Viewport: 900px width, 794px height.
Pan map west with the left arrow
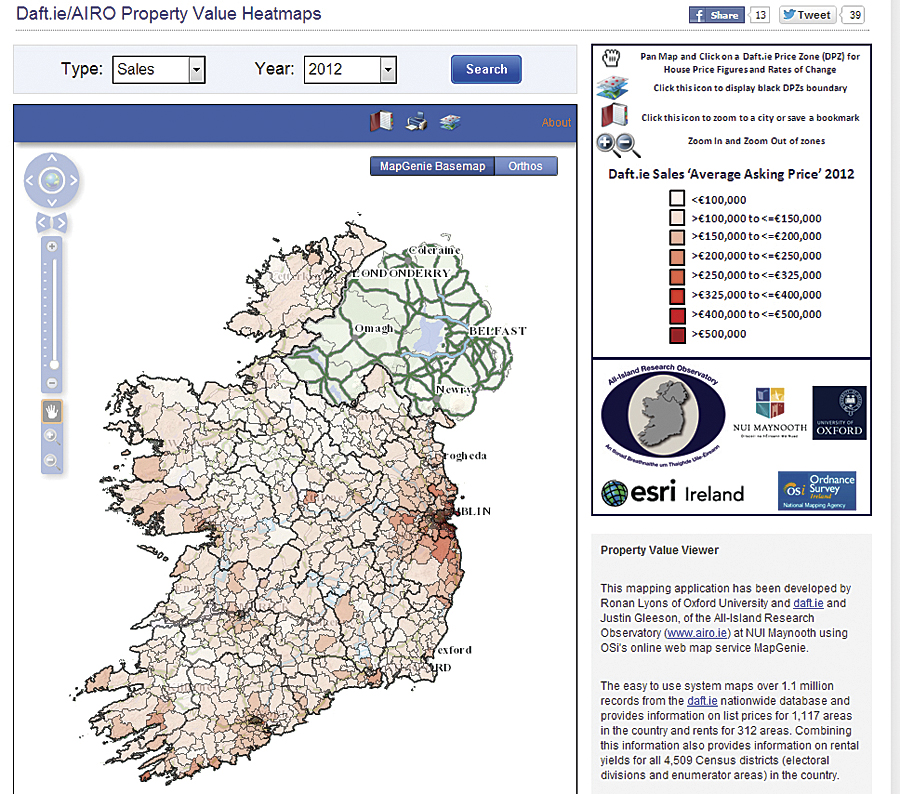30,180
